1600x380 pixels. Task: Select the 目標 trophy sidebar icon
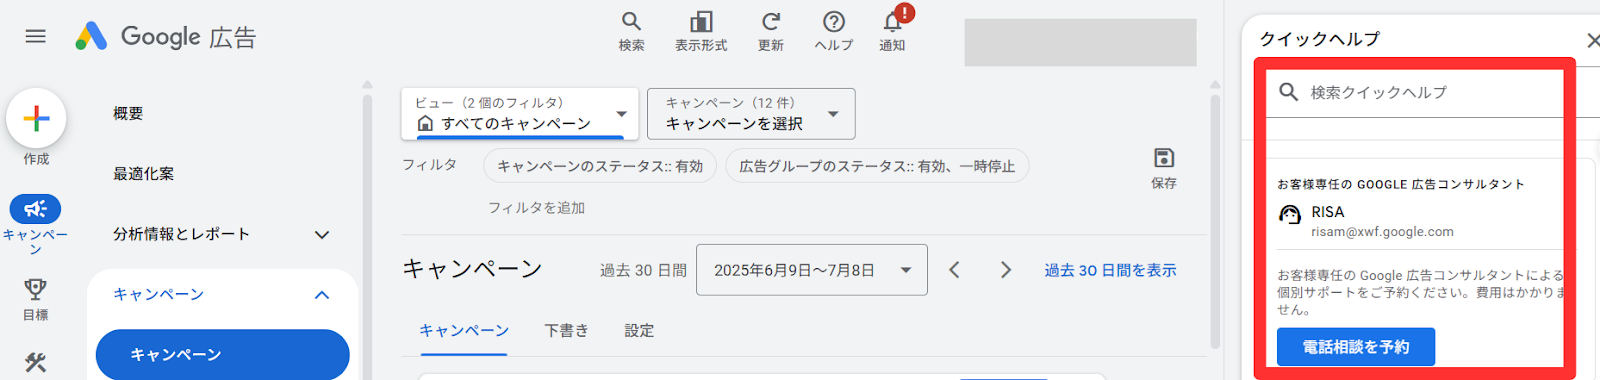[35, 290]
